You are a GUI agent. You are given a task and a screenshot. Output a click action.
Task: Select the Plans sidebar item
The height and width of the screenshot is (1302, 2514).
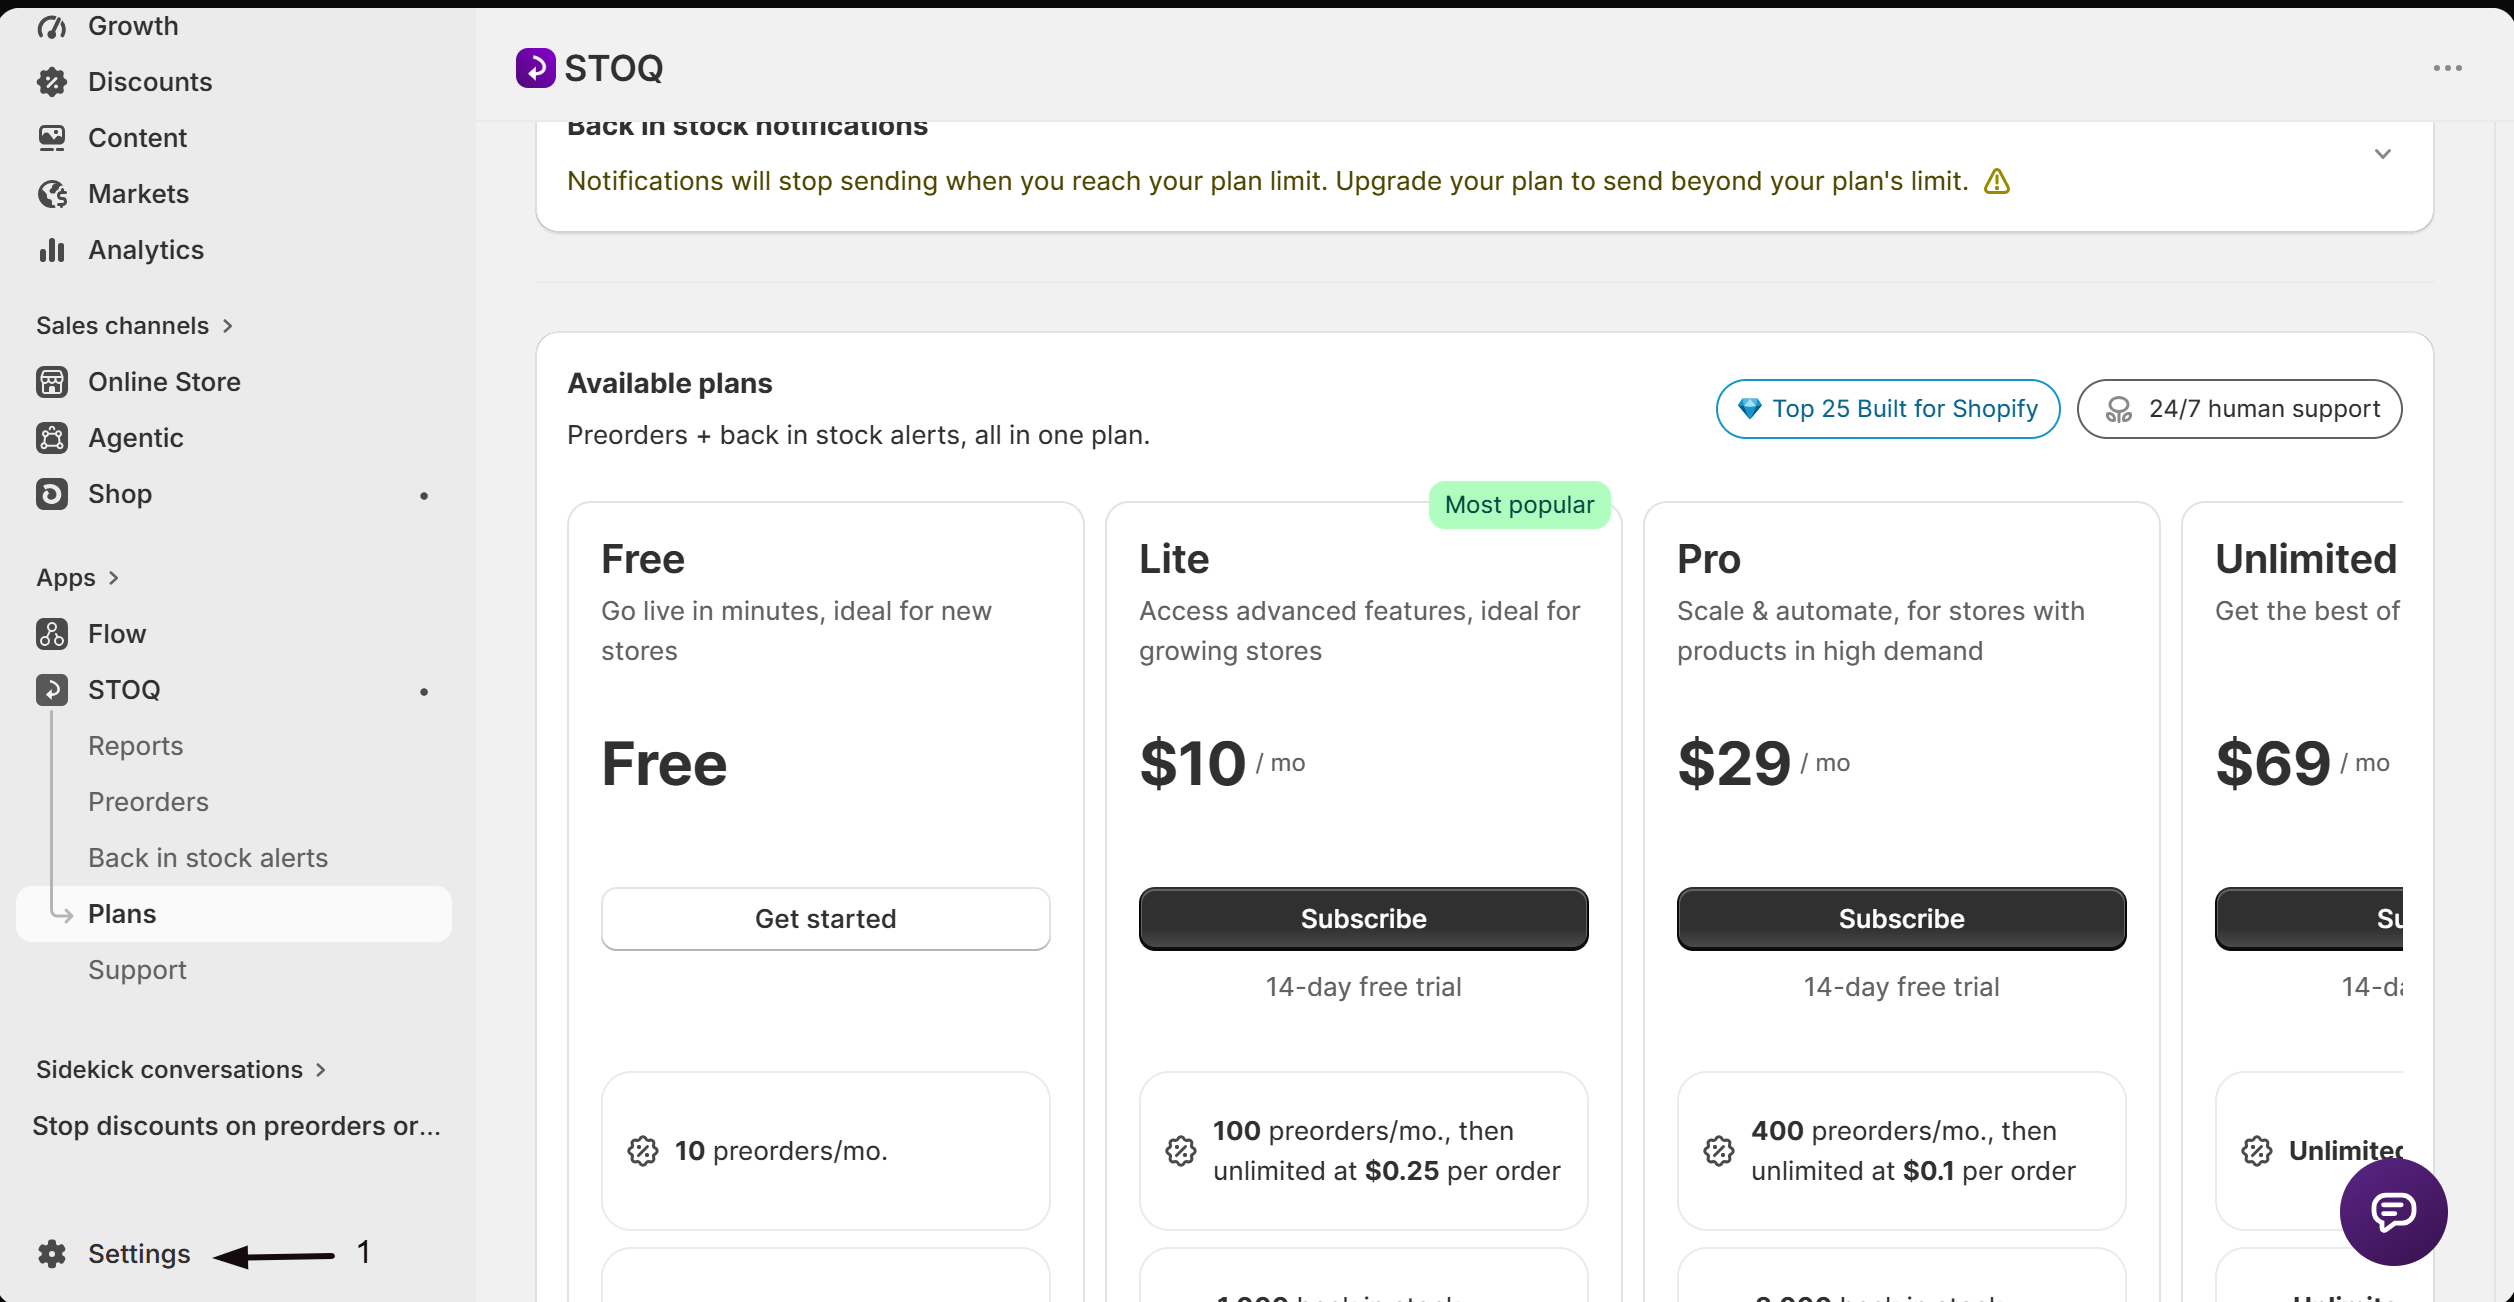(234, 914)
